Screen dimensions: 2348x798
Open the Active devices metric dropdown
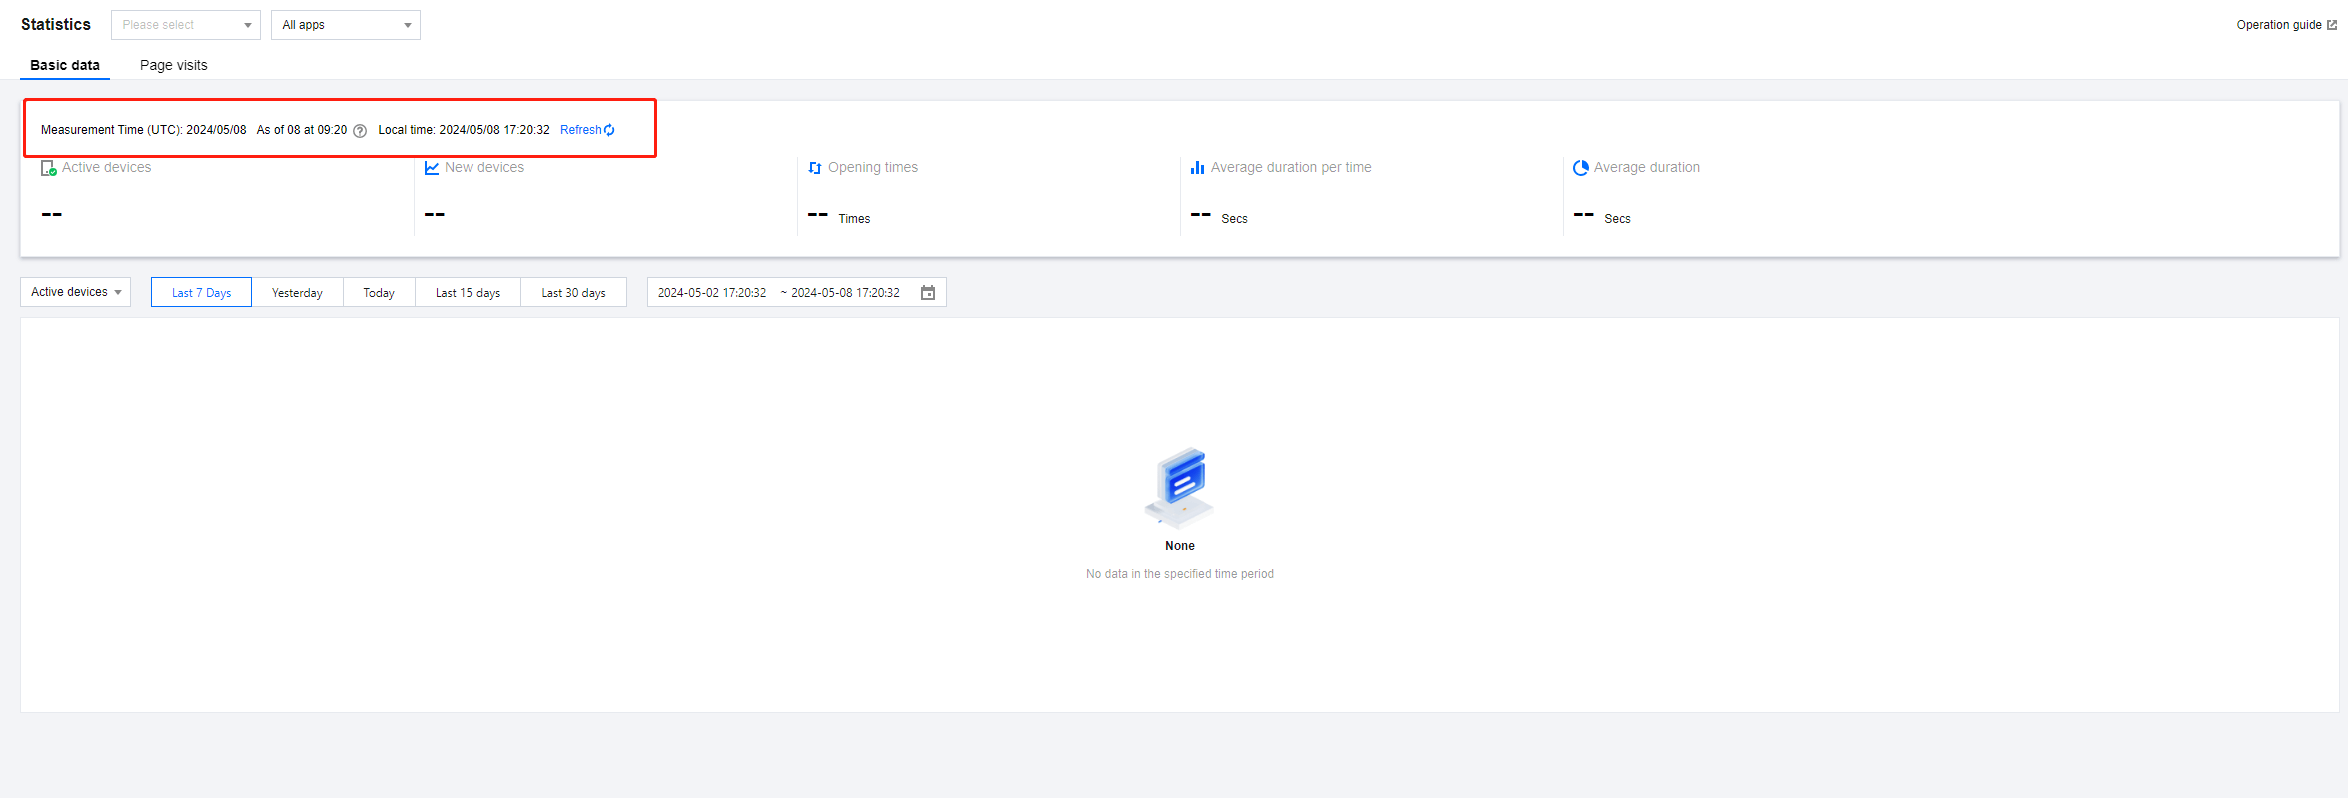pos(76,292)
